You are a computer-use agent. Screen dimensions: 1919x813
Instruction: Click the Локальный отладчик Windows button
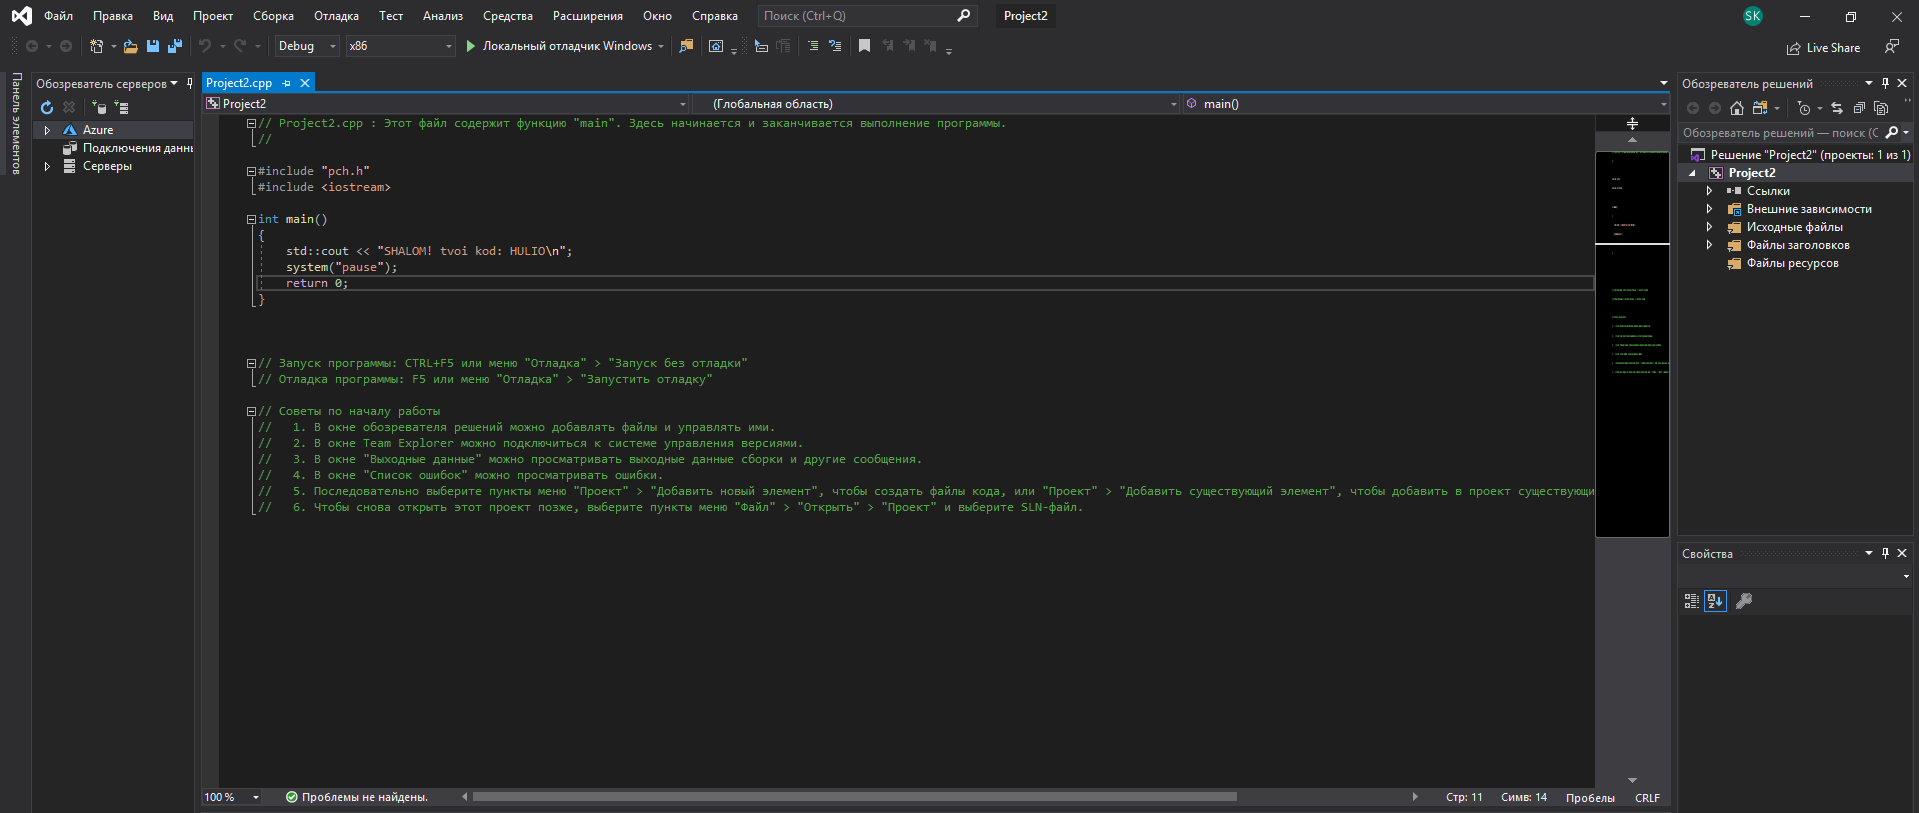click(566, 46)
